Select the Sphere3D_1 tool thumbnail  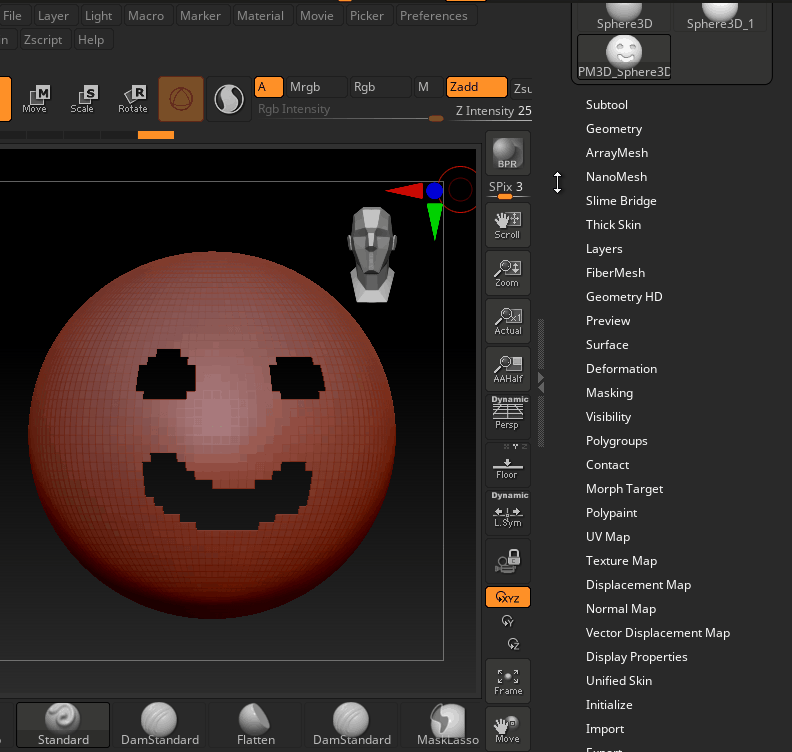click(720, 16)
